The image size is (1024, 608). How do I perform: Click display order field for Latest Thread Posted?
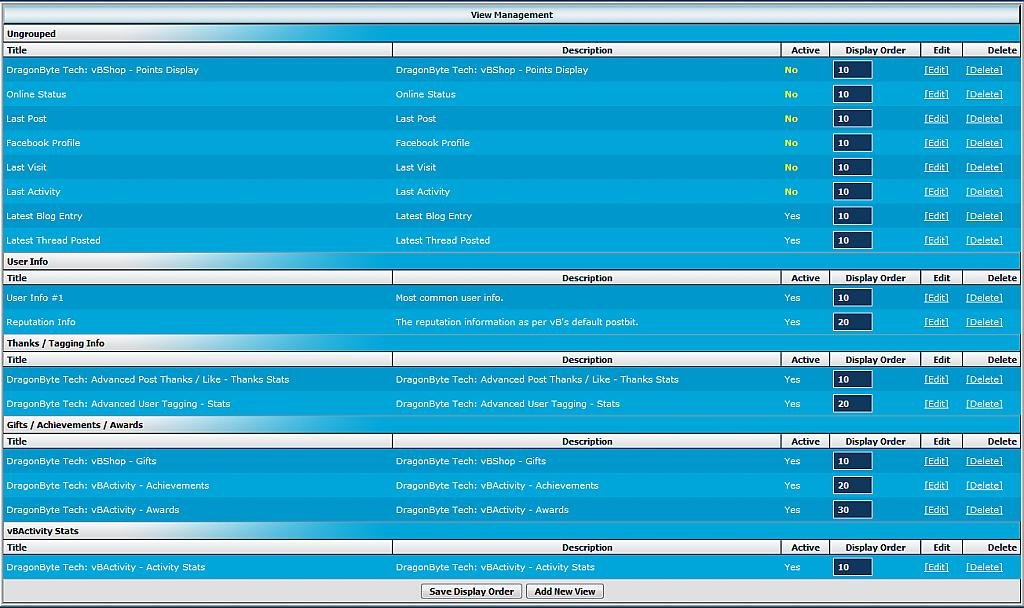tap(852, 240)
